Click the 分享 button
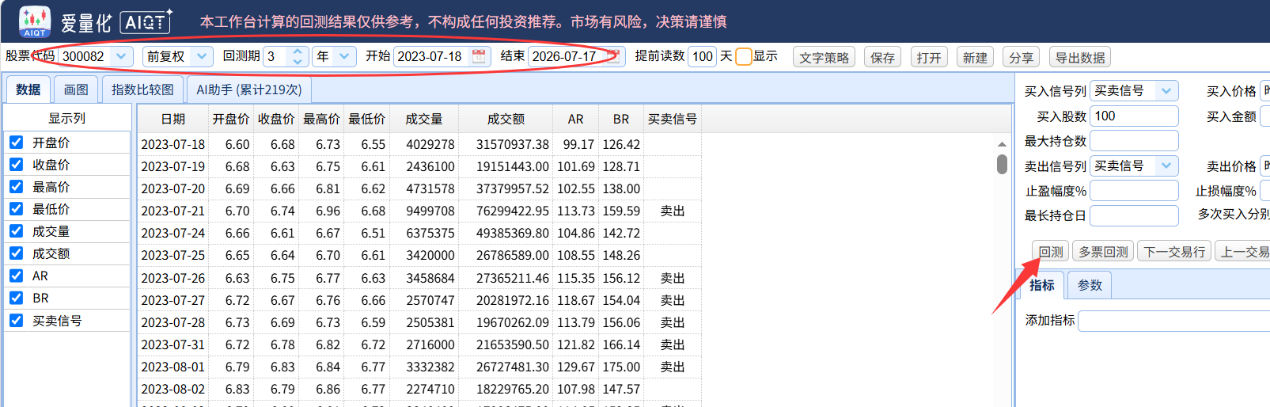The width and height of the screenshot is (1270, 407). click(x=1022, y=57)
